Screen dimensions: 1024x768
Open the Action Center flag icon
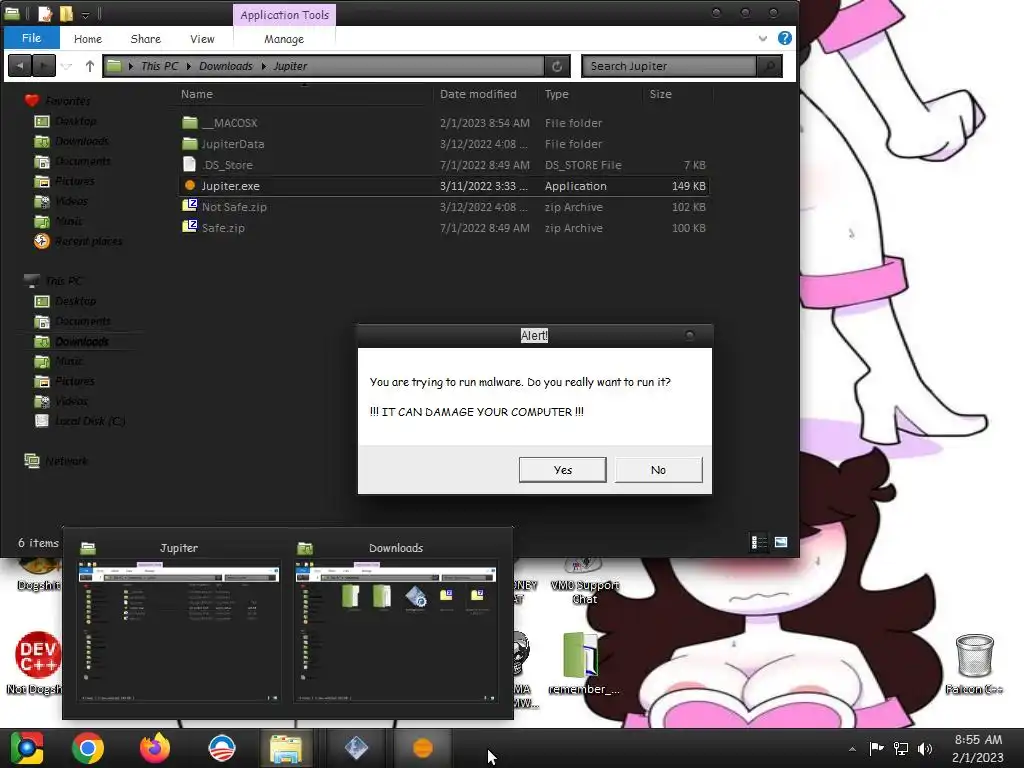(876, 748)
